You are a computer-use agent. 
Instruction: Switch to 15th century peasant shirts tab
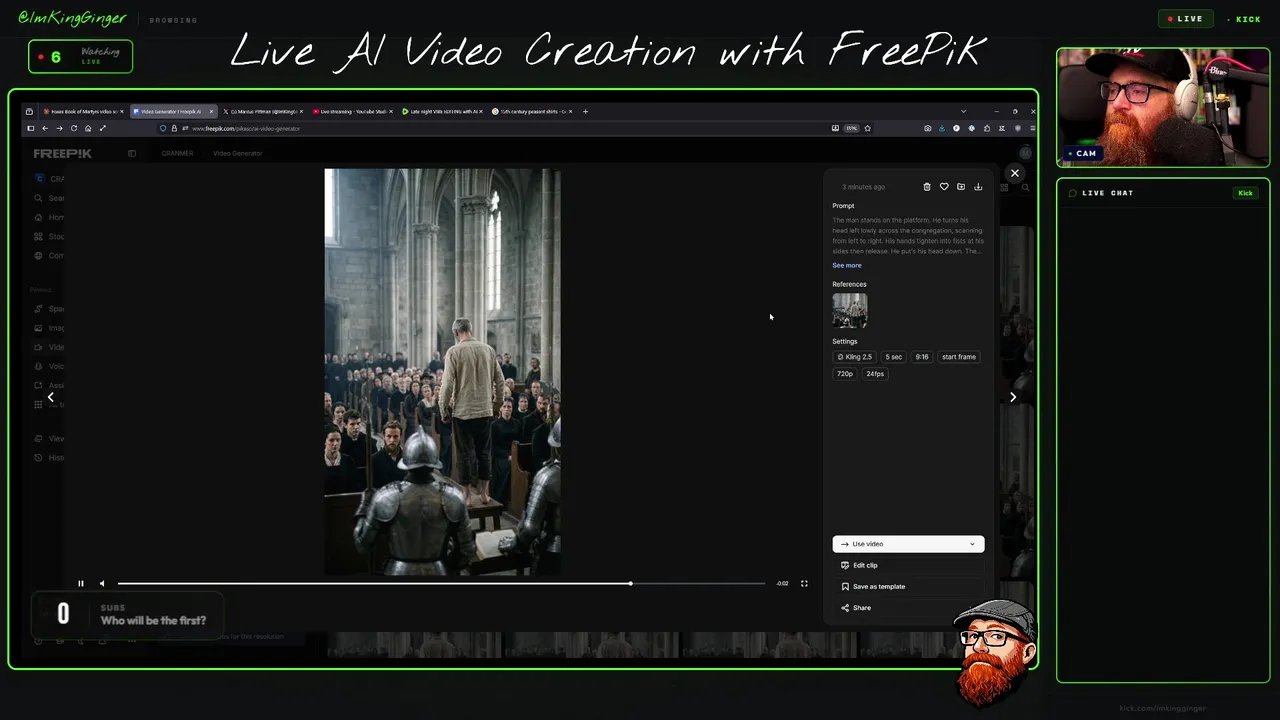pos(533,111)
